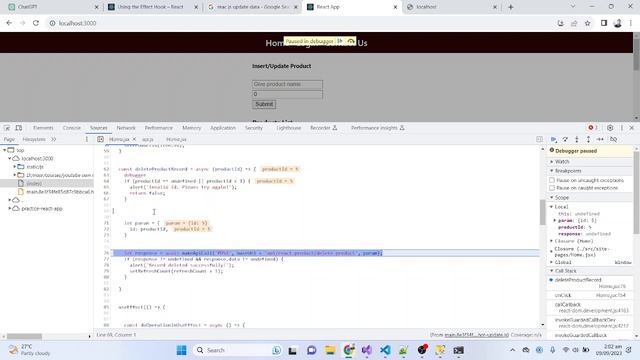Viewport: 640px width, 360px height.
Task: Bookmark this page with star icon
Action: (x=587, y=23)
